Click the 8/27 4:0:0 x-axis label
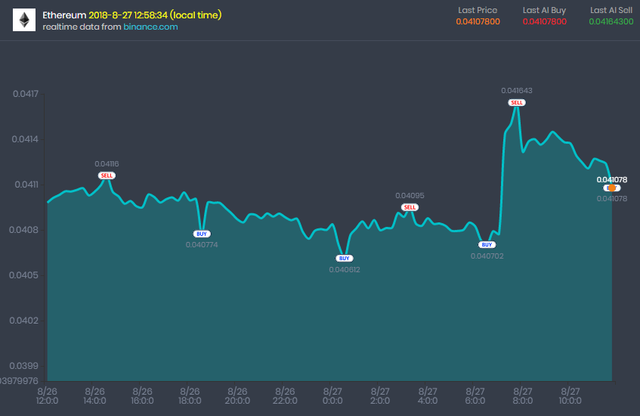Viewport: 640px width, 416px height. [428, 396]
